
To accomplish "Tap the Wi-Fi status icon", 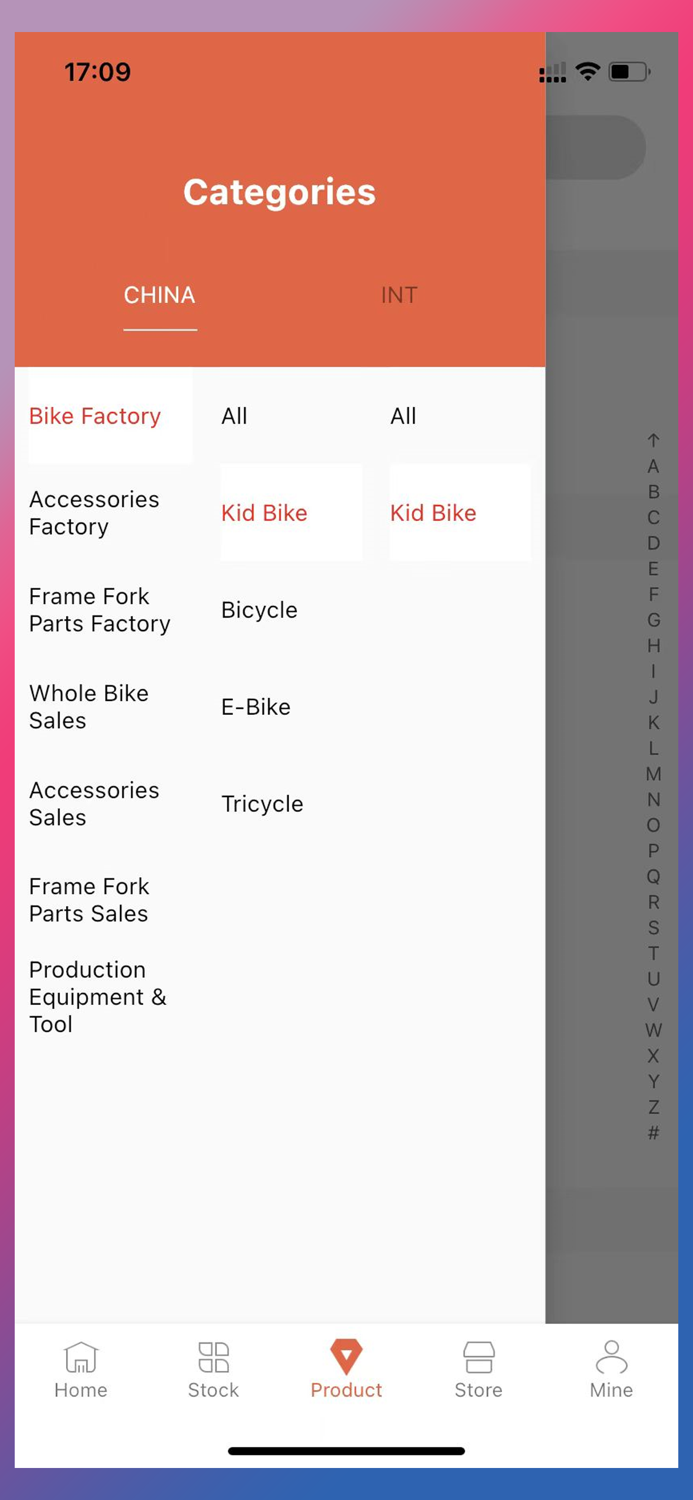I will pyautogui.click(x=588, y=71).
